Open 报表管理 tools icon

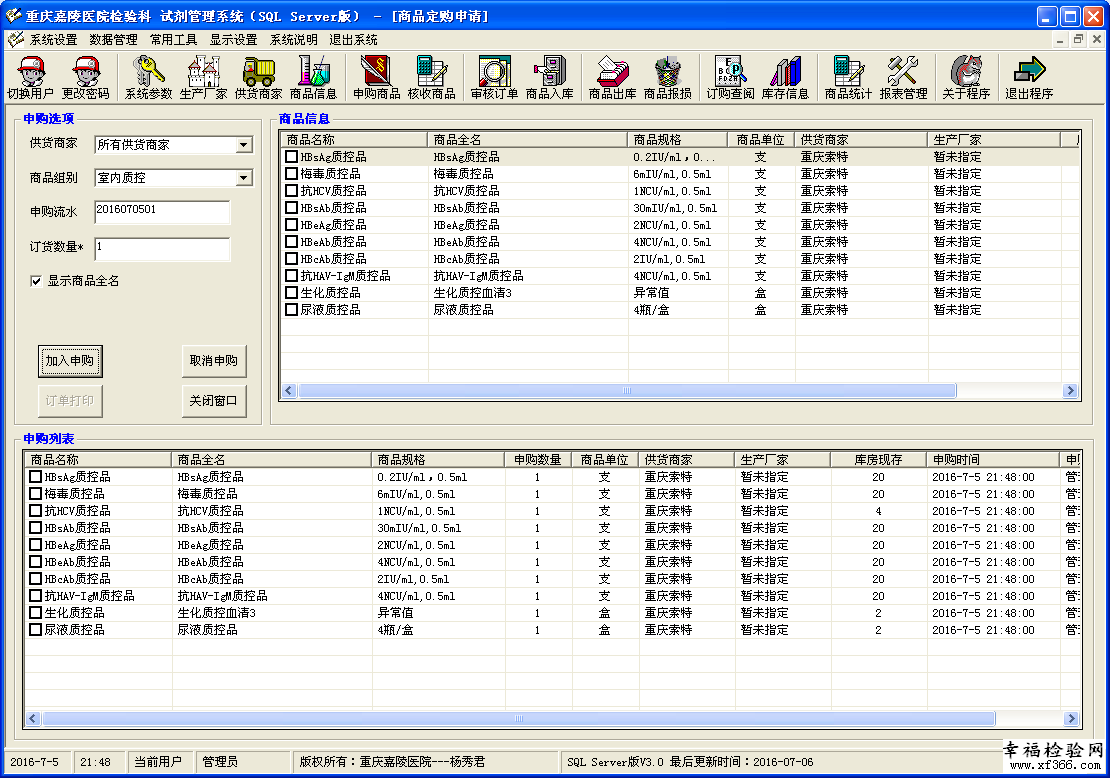coord(903,78)
